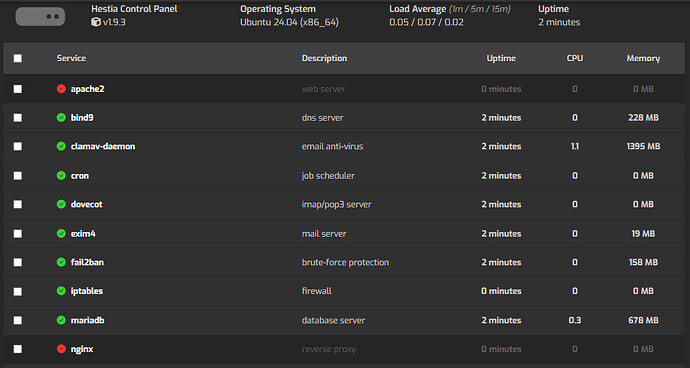Click the Service column header
Image resolution: width=690 pixels, height=368 pixels.
[71, 58]
